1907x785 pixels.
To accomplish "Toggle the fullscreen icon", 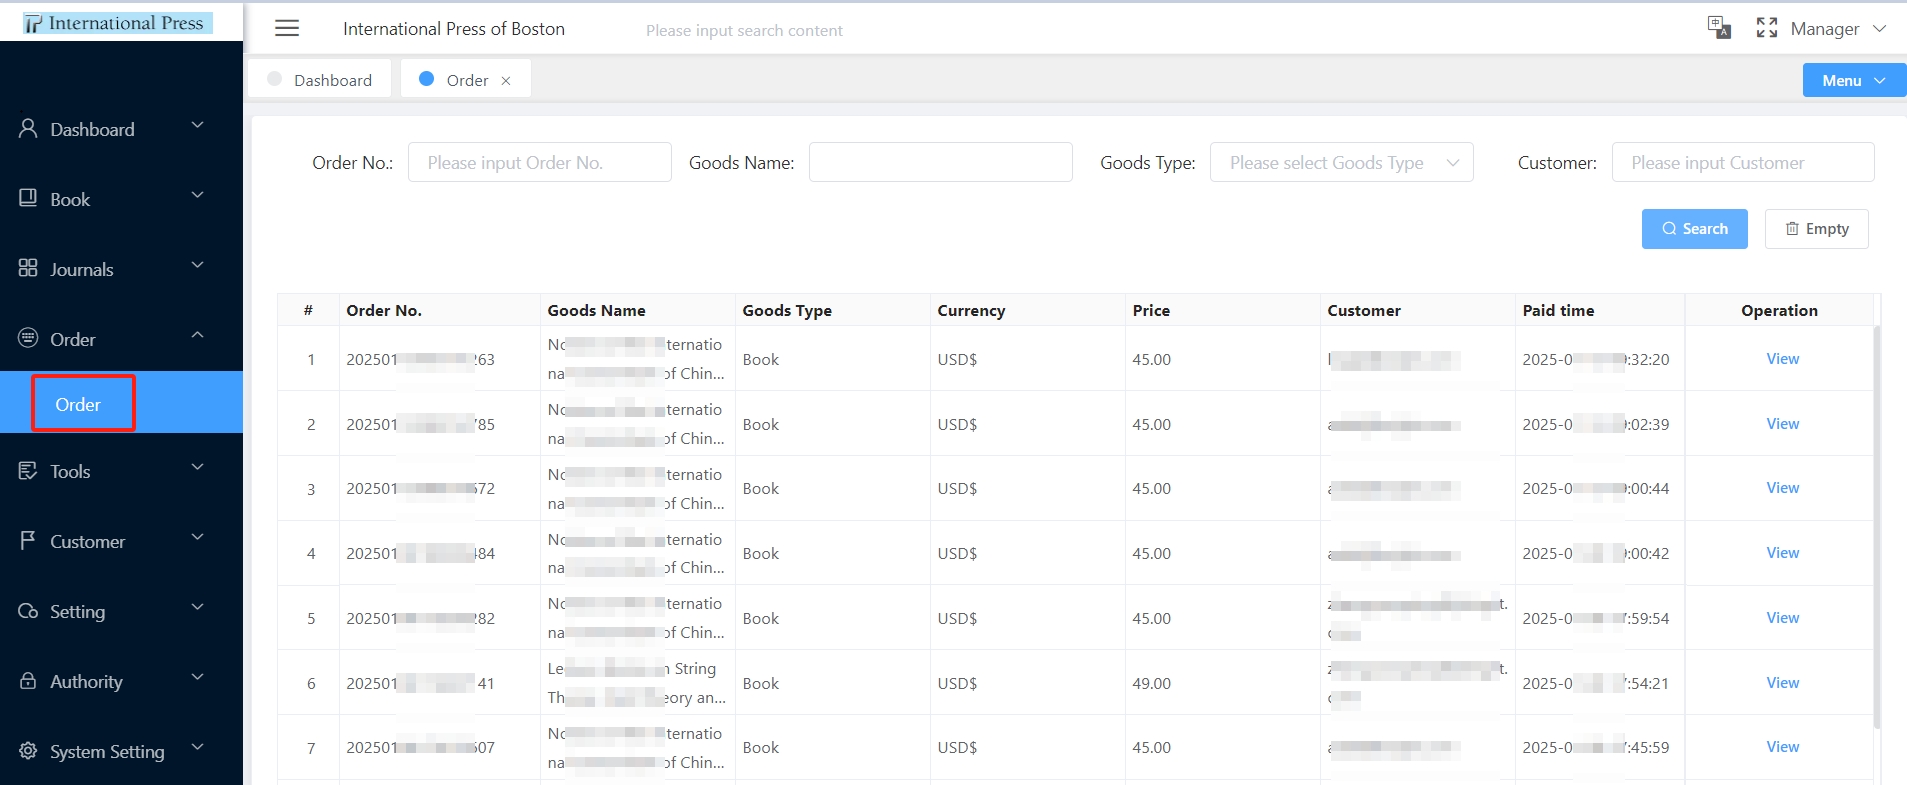I will (1767, 28).
